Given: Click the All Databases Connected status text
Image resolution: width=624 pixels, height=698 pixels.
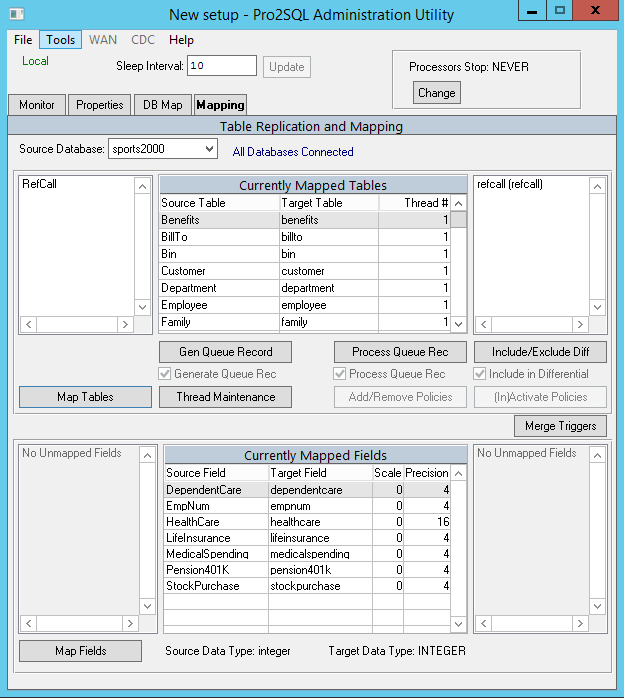Looking at the screenshot, I should (293, 152).
